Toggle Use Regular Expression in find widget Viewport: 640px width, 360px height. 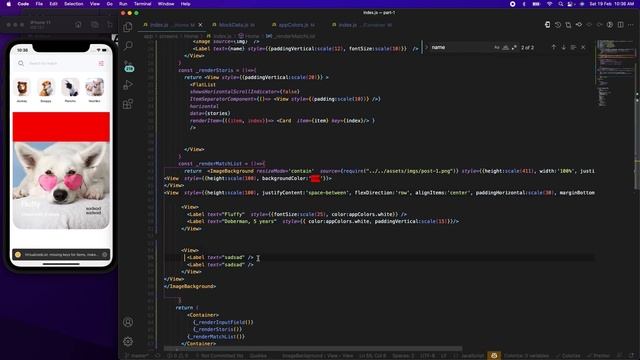pyautogui.click(x=514, y=47)
